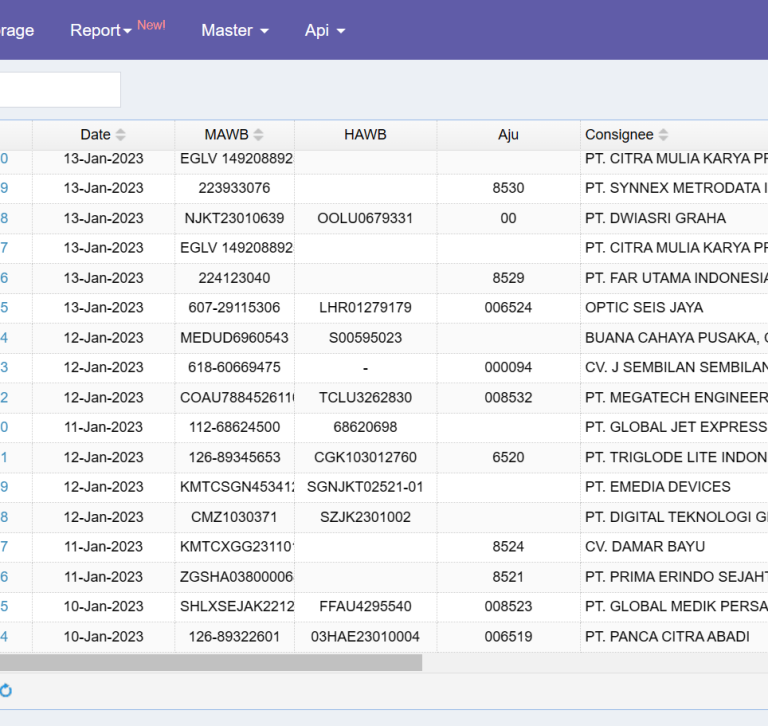Image resolution: width=768 pixels, height=726 pixels.
Task: Sort table by Date column sort arrows
Action: click(120, 135)
